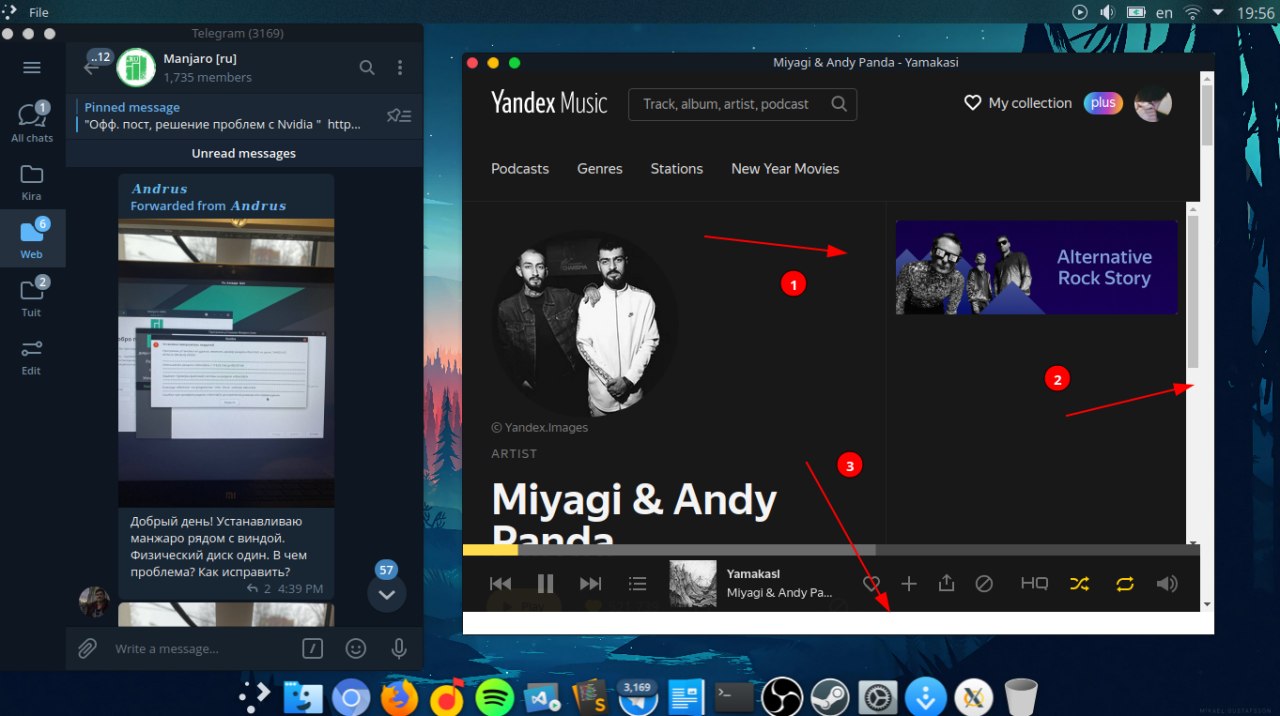Open My collection
1280x716 pixels.
click(1018, 103)
